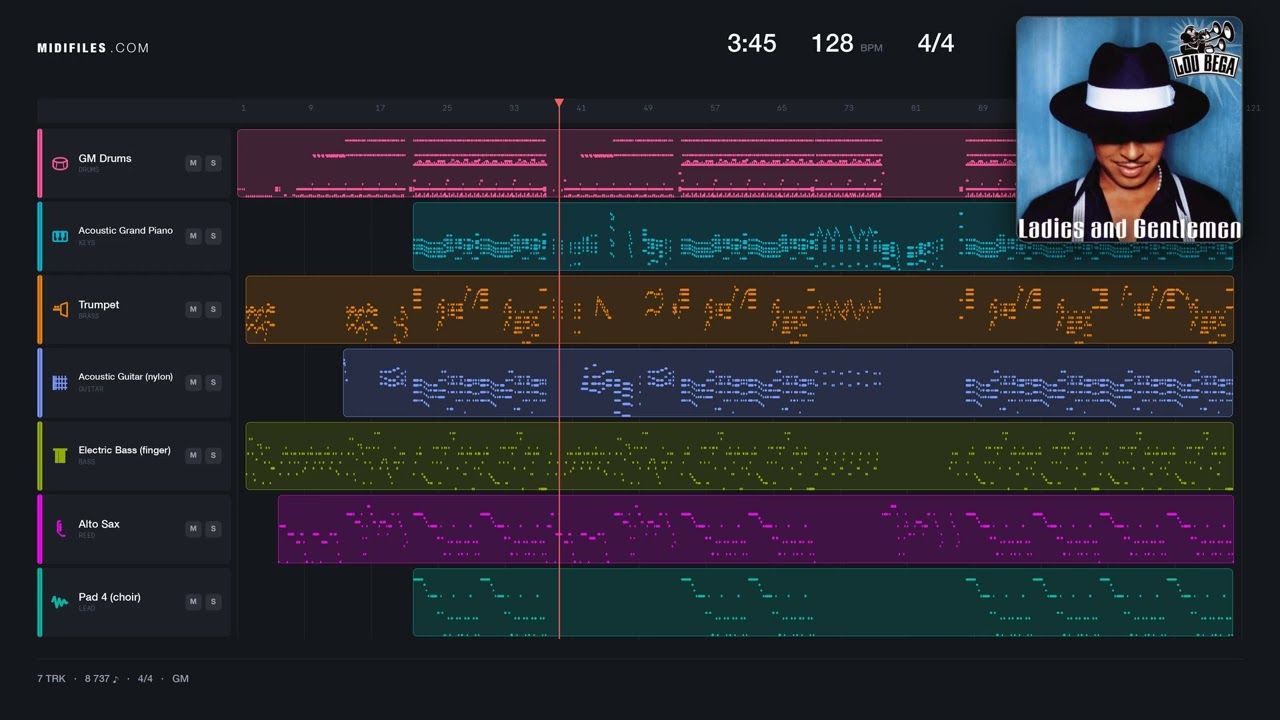This screenshot has width=1280, height=720.
Task: Mute the Acoustic Guitar (nylon) track
Action: point(193,382)
